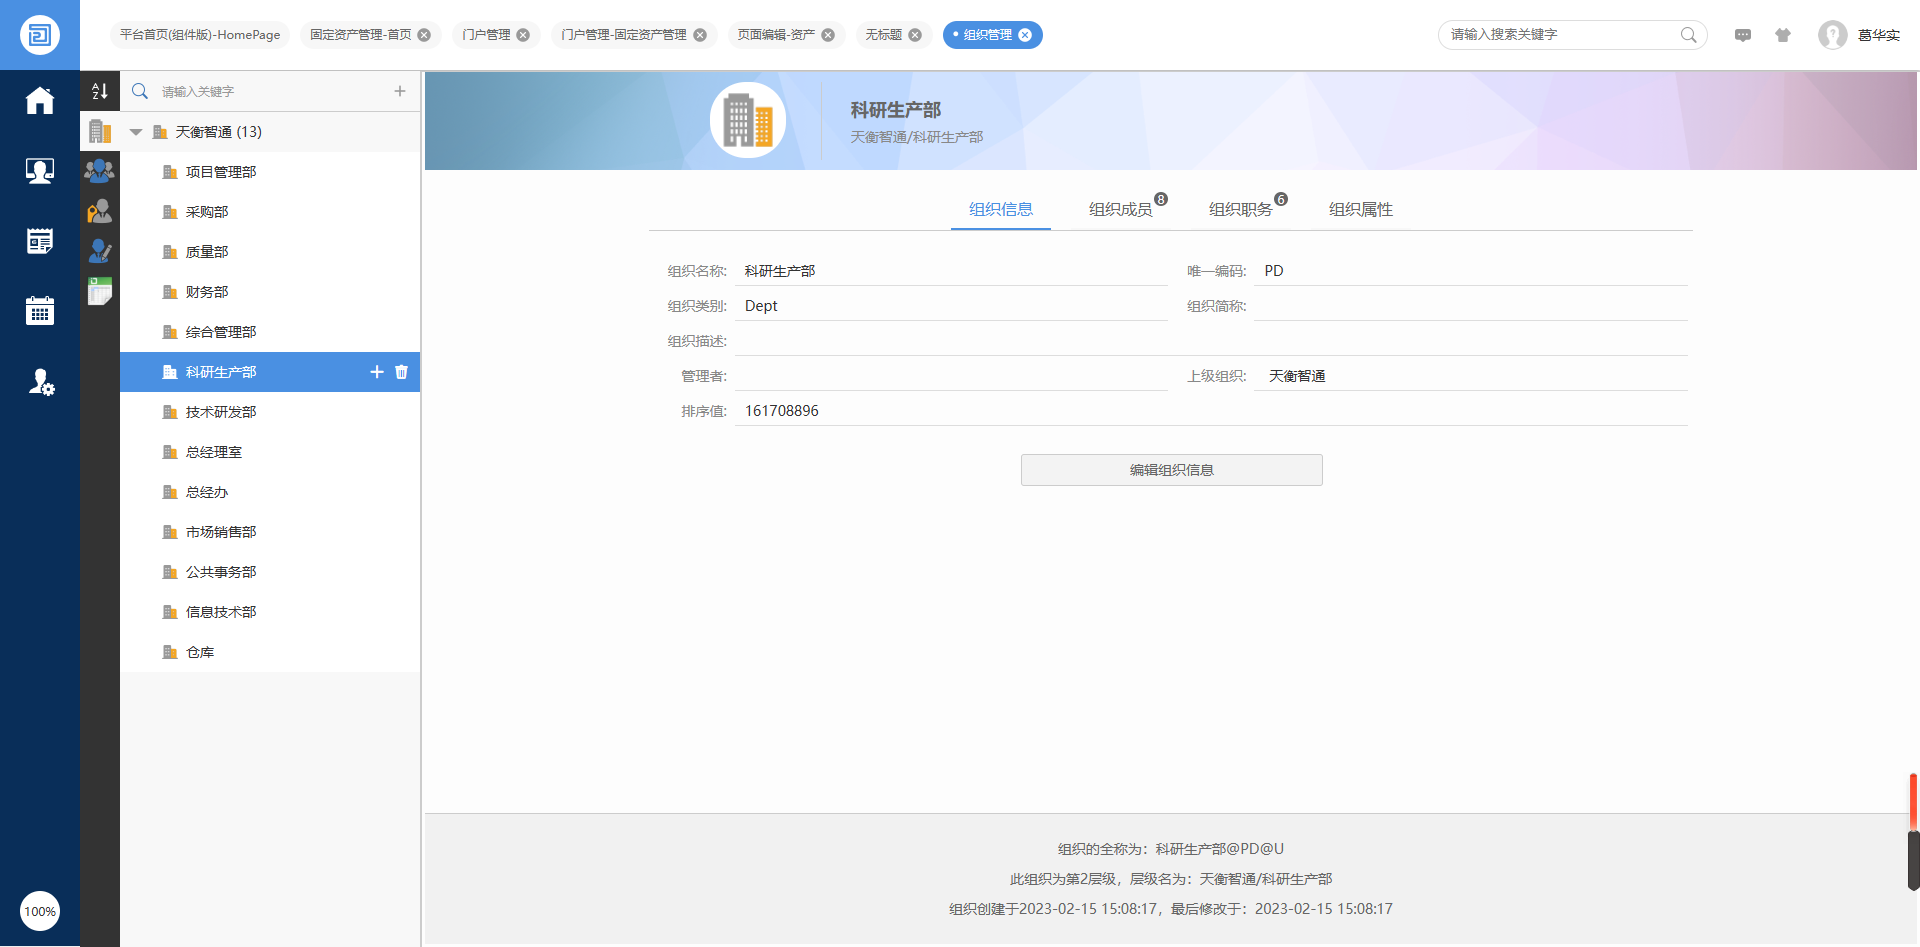Image resolution: width=1920 pixels, height=947 pixels.
Task: Click the plus icon on the 科研生产部 row
Action: (x=377, y=372)
